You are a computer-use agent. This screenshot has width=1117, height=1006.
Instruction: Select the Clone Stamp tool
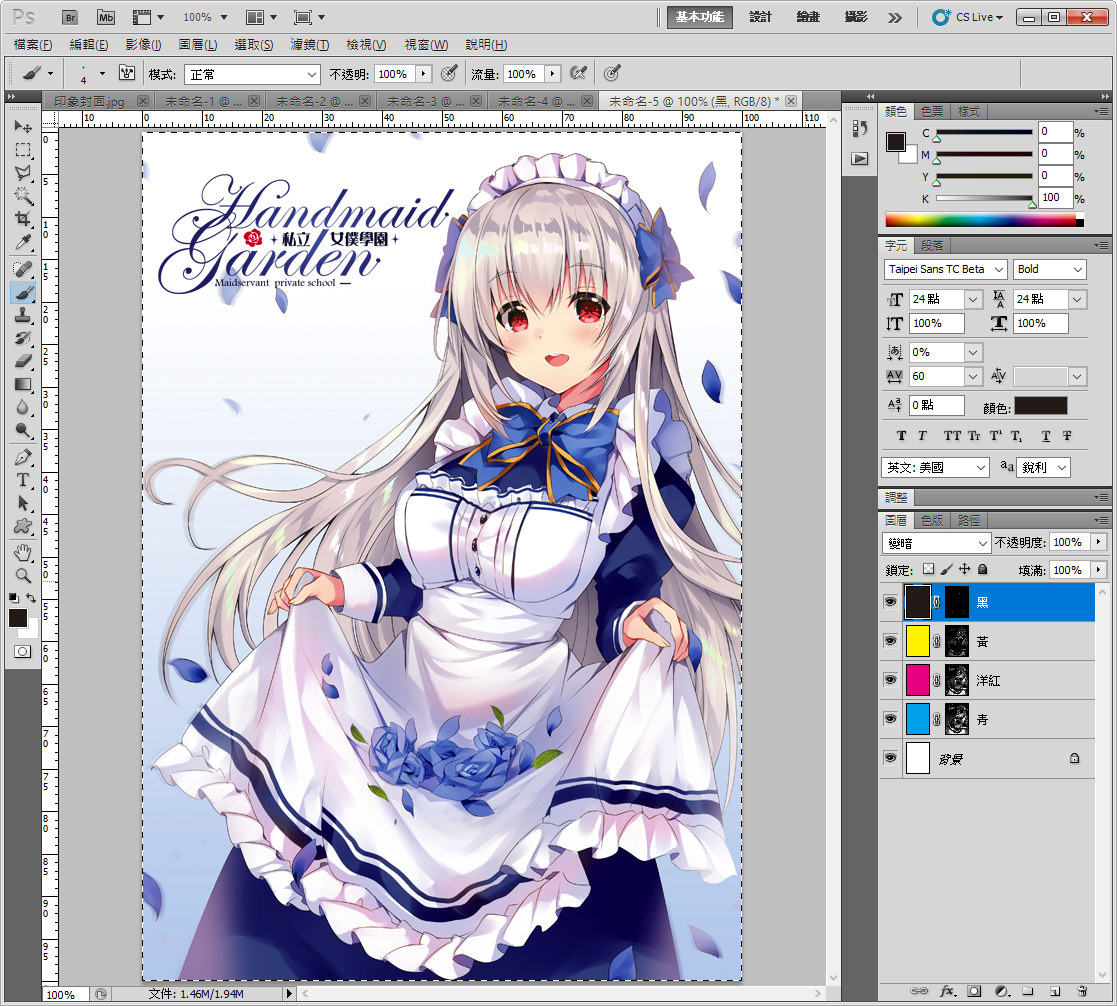coord(23,315)
